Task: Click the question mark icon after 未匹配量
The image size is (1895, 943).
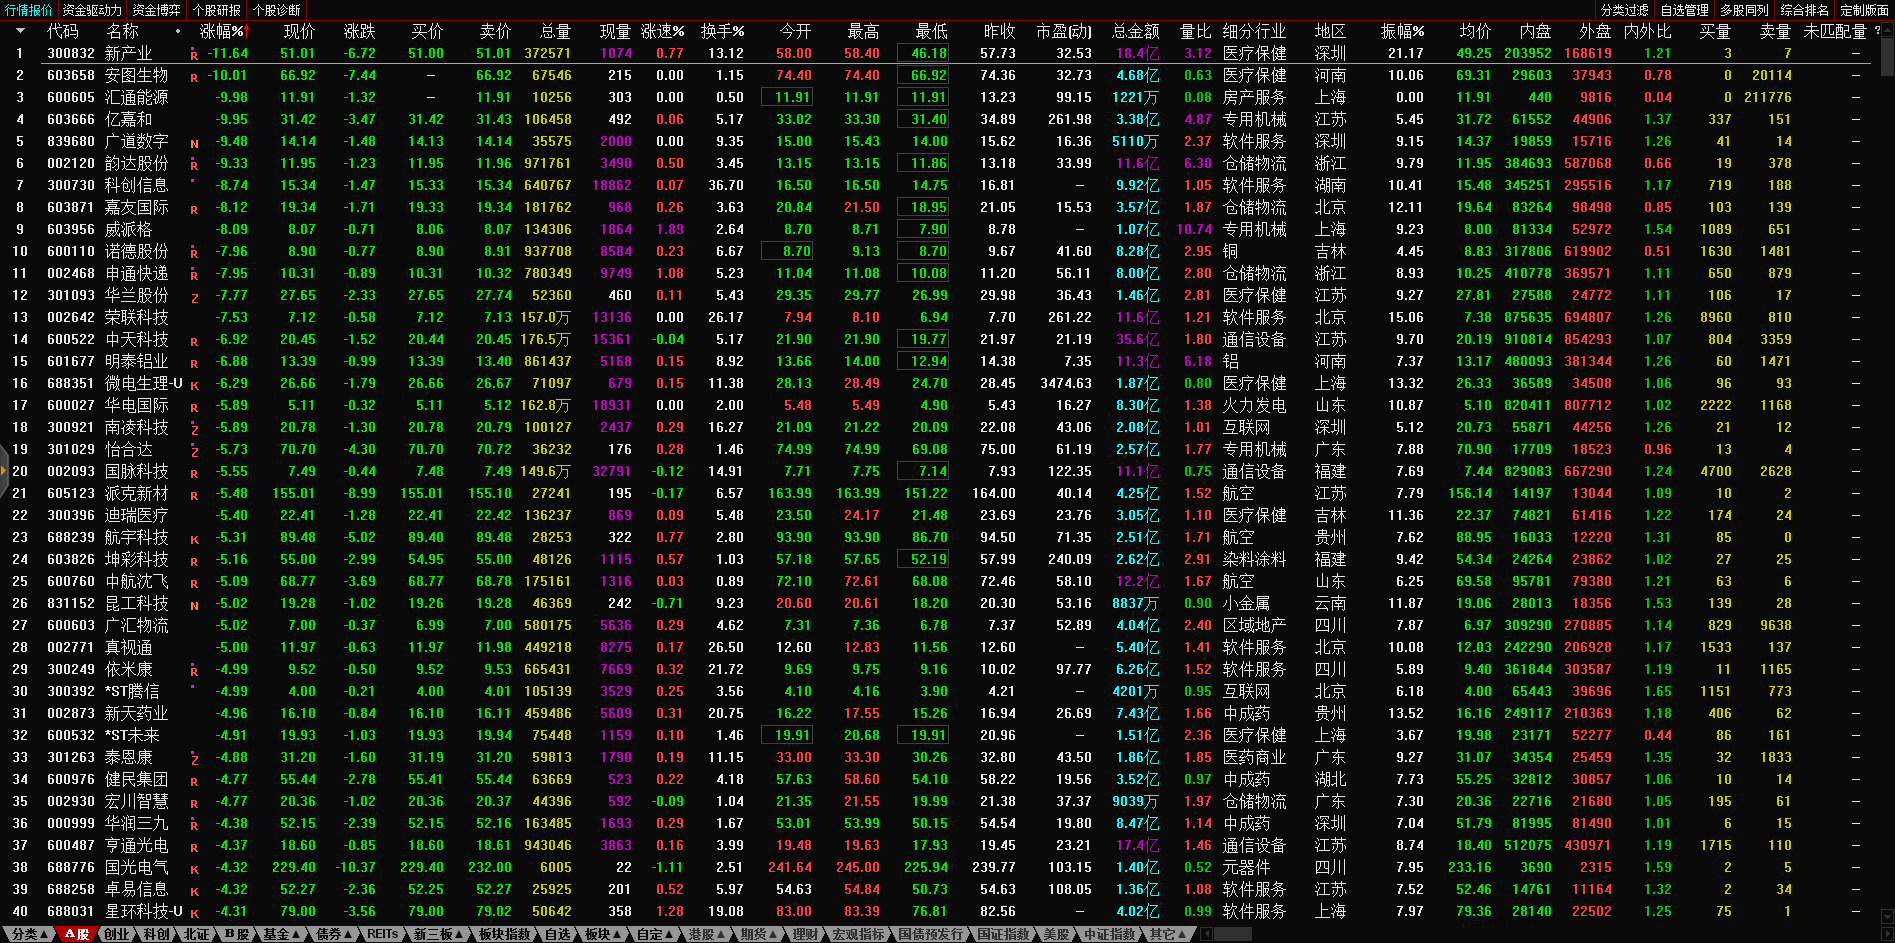Action: click(1877, 32)
